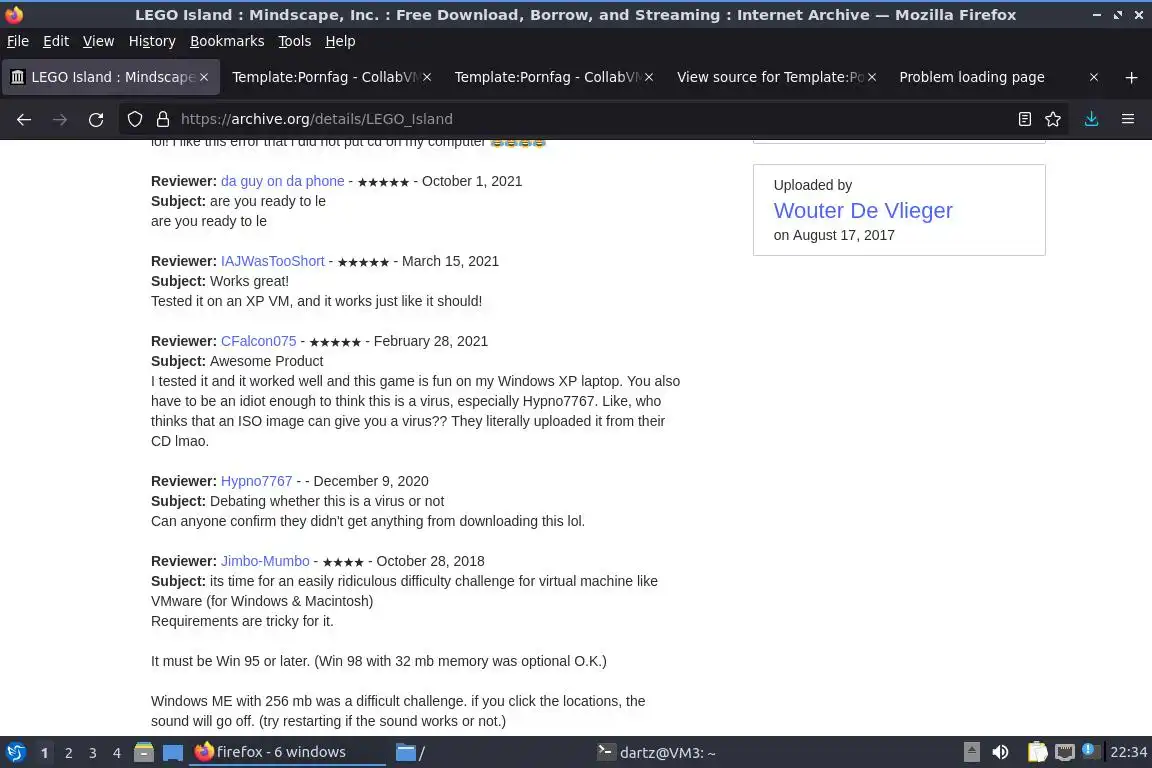Image resolution: width=1152 pixels, height=768 pixels.
Task: Click the 'Uploaded by' label
Action: (813, 185)
